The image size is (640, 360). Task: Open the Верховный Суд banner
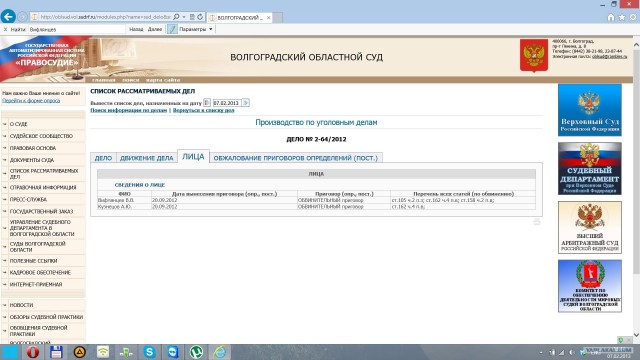[590, 110]
